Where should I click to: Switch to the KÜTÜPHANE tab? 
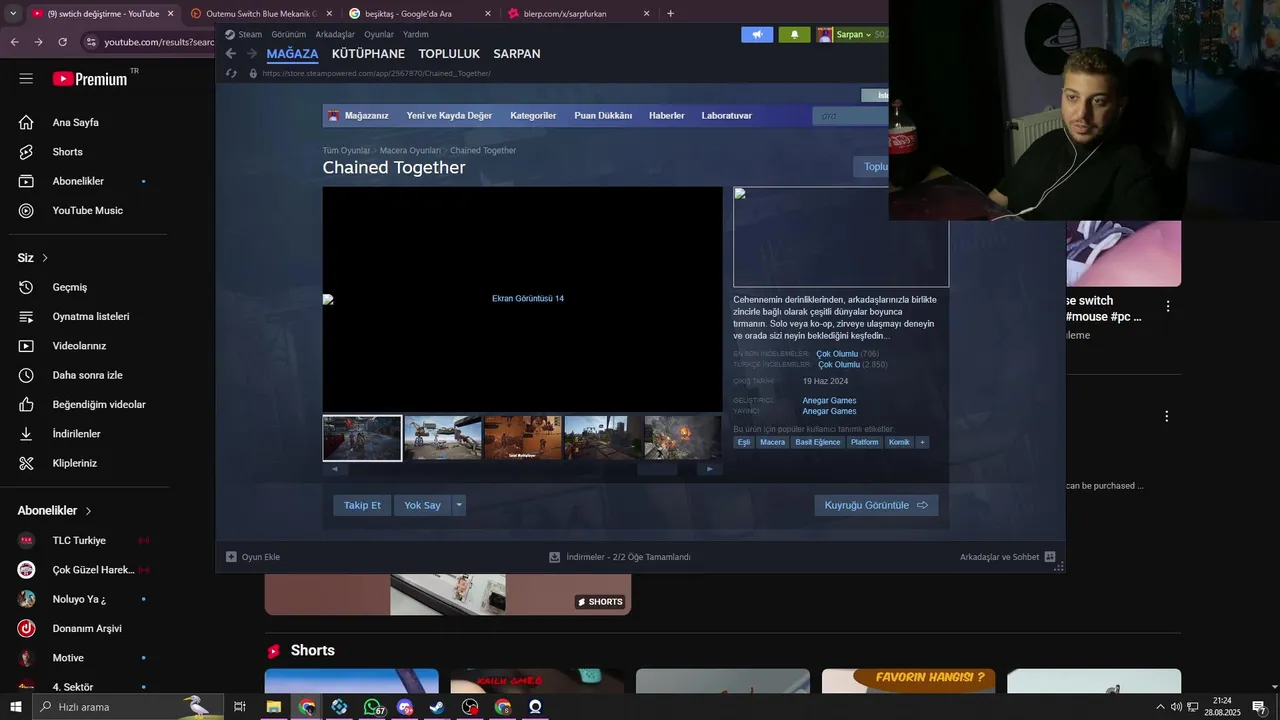tap(368, 54)
